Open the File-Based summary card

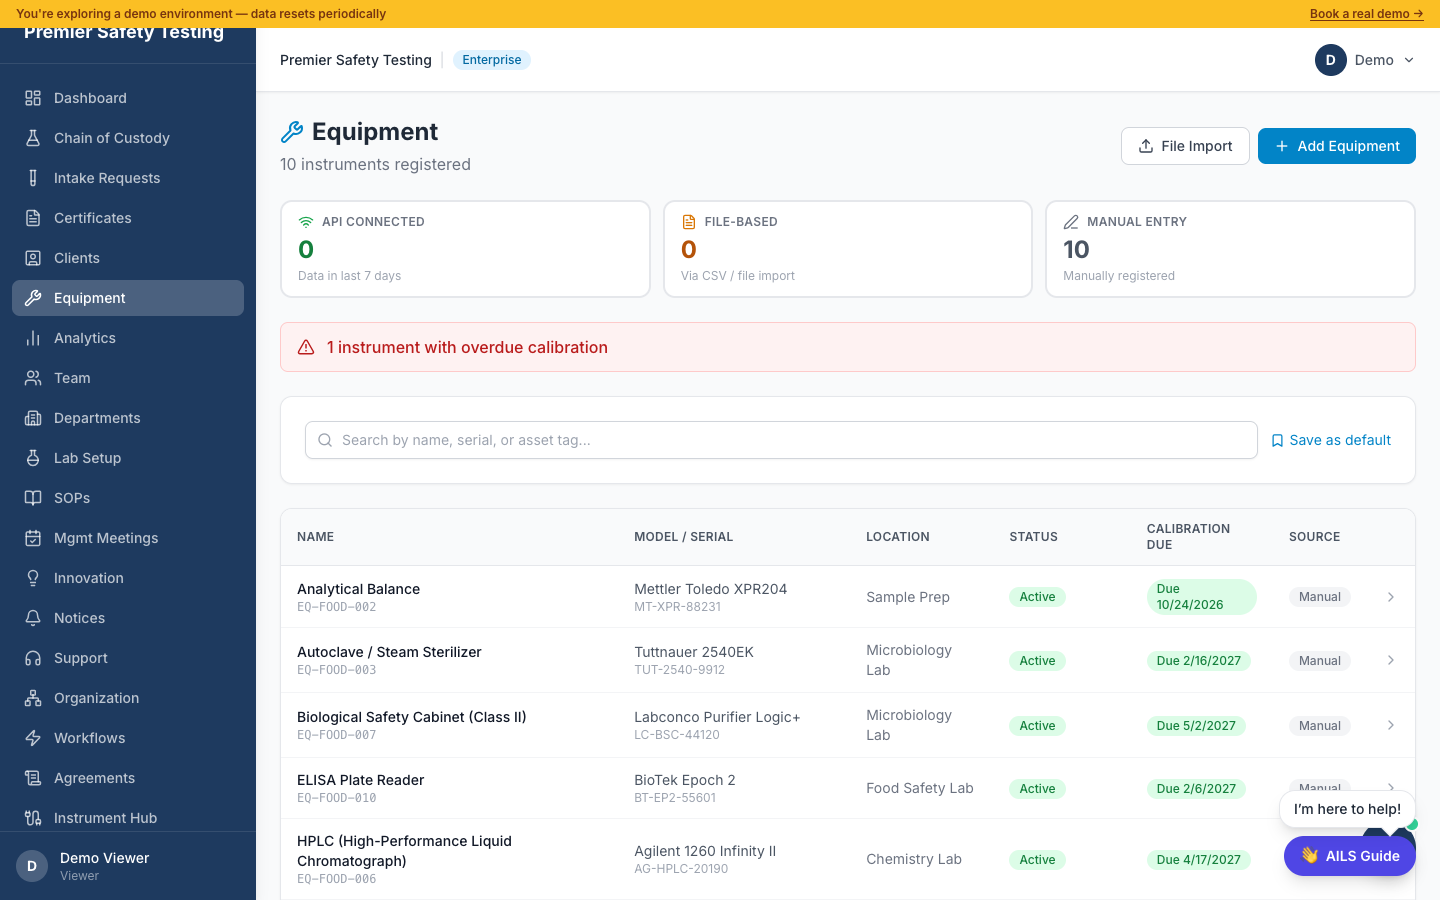(x=848, y=249)
